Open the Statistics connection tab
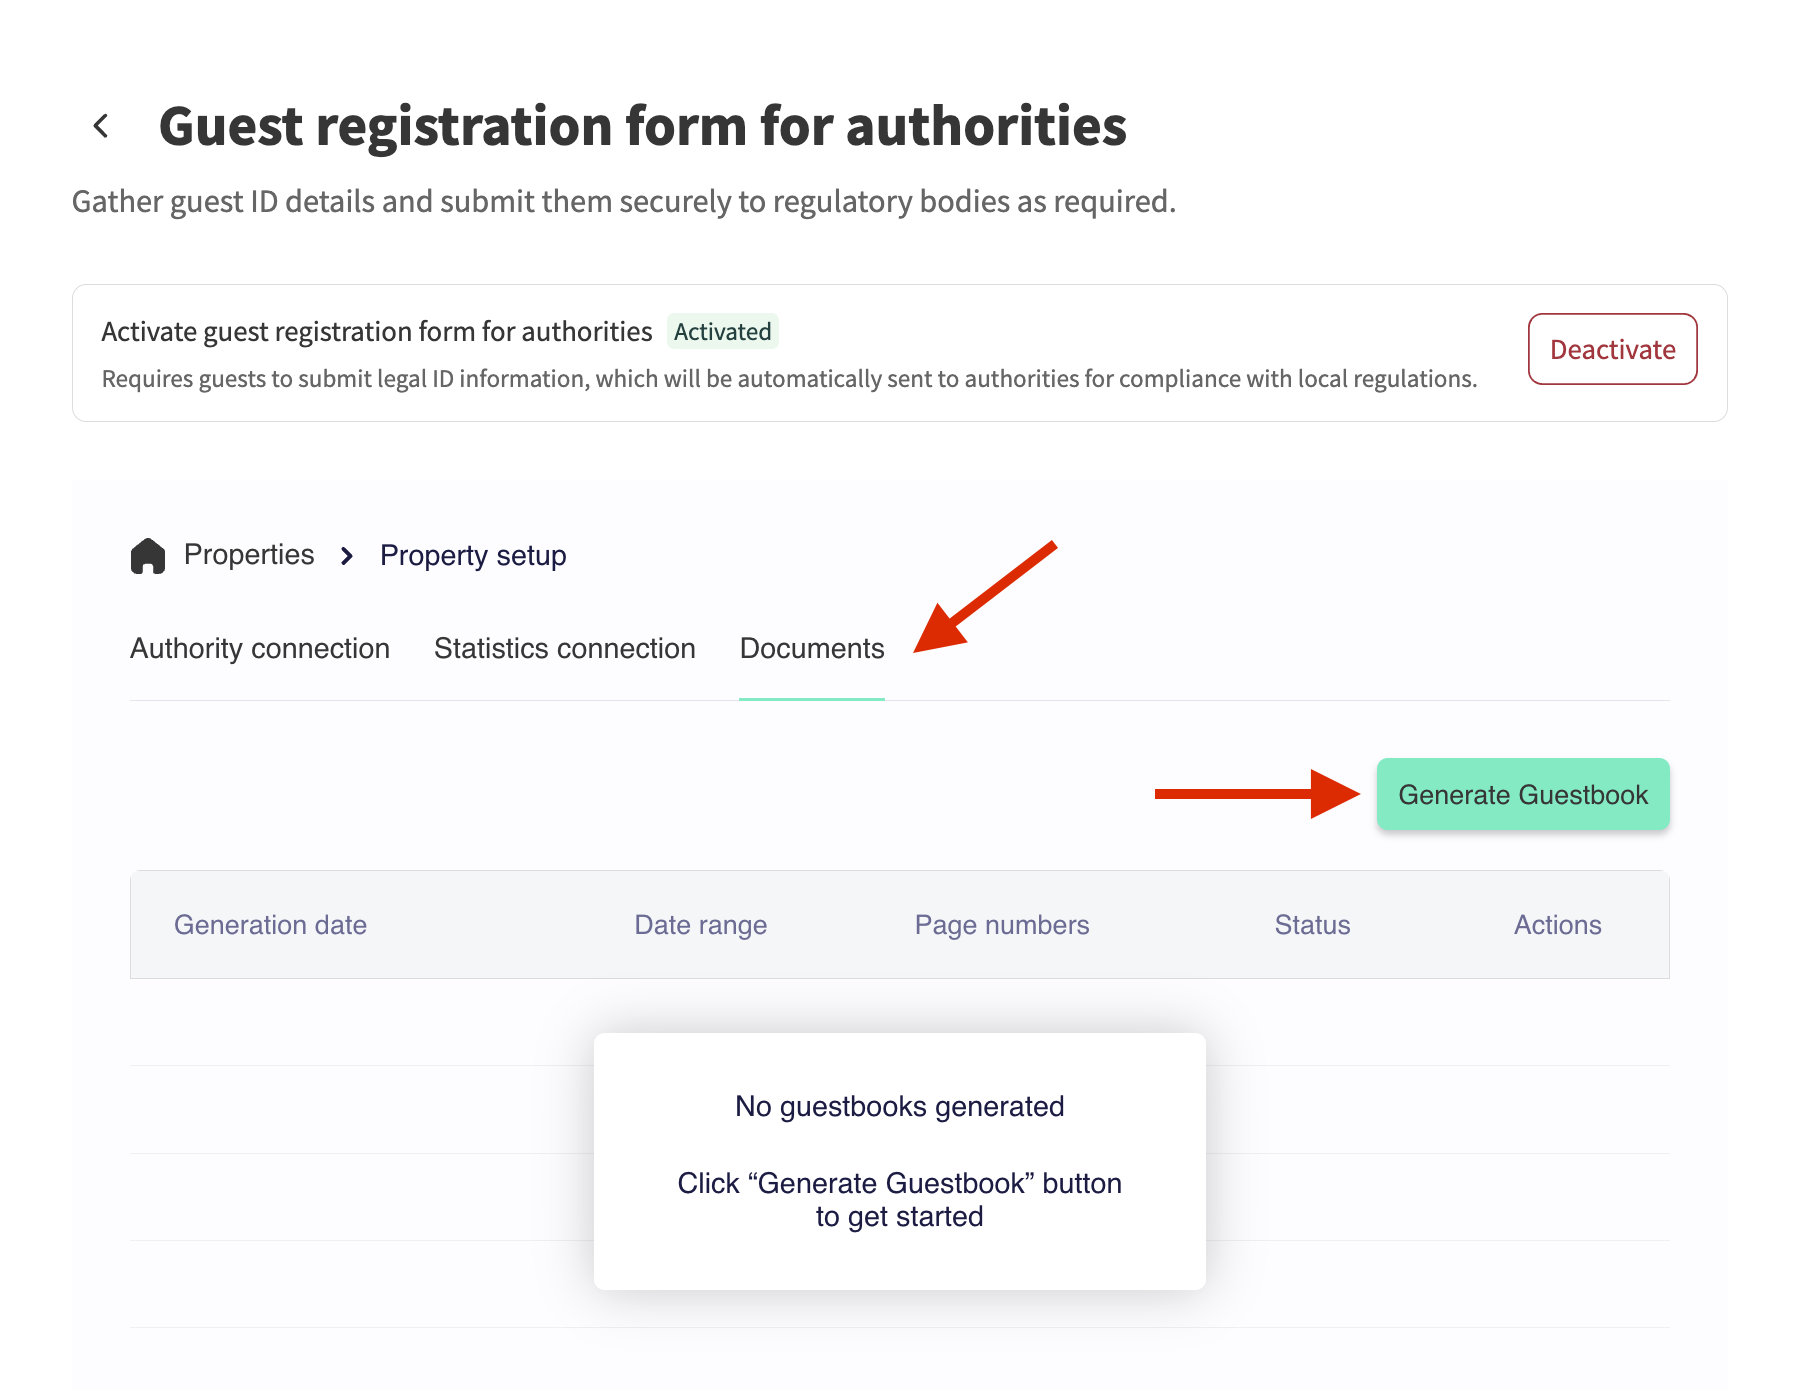Screen dimensions: 1798x1390 pyautogui.click(x=565, y=649)
